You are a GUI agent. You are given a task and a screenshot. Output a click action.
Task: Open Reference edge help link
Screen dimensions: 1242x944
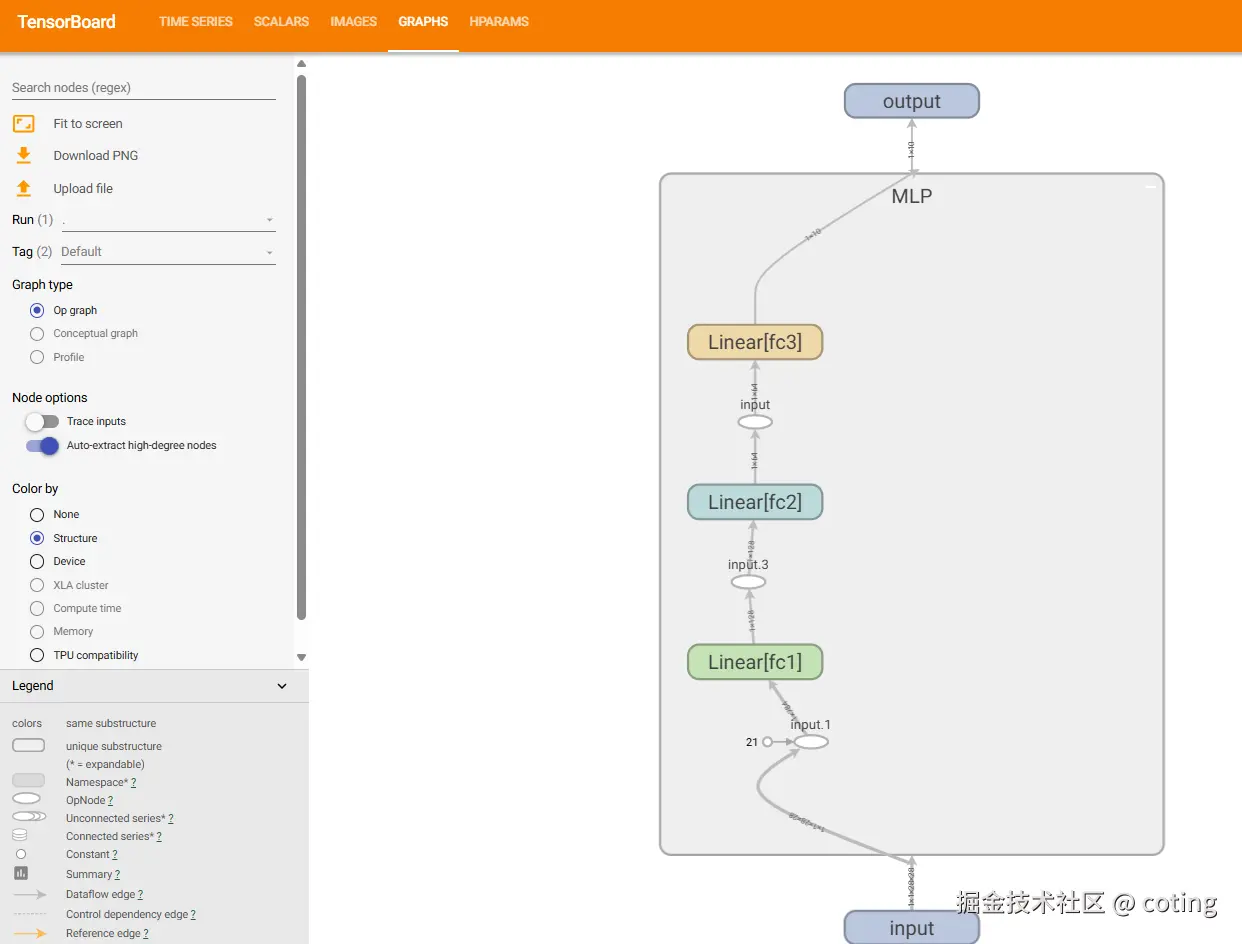pos(146,934)
